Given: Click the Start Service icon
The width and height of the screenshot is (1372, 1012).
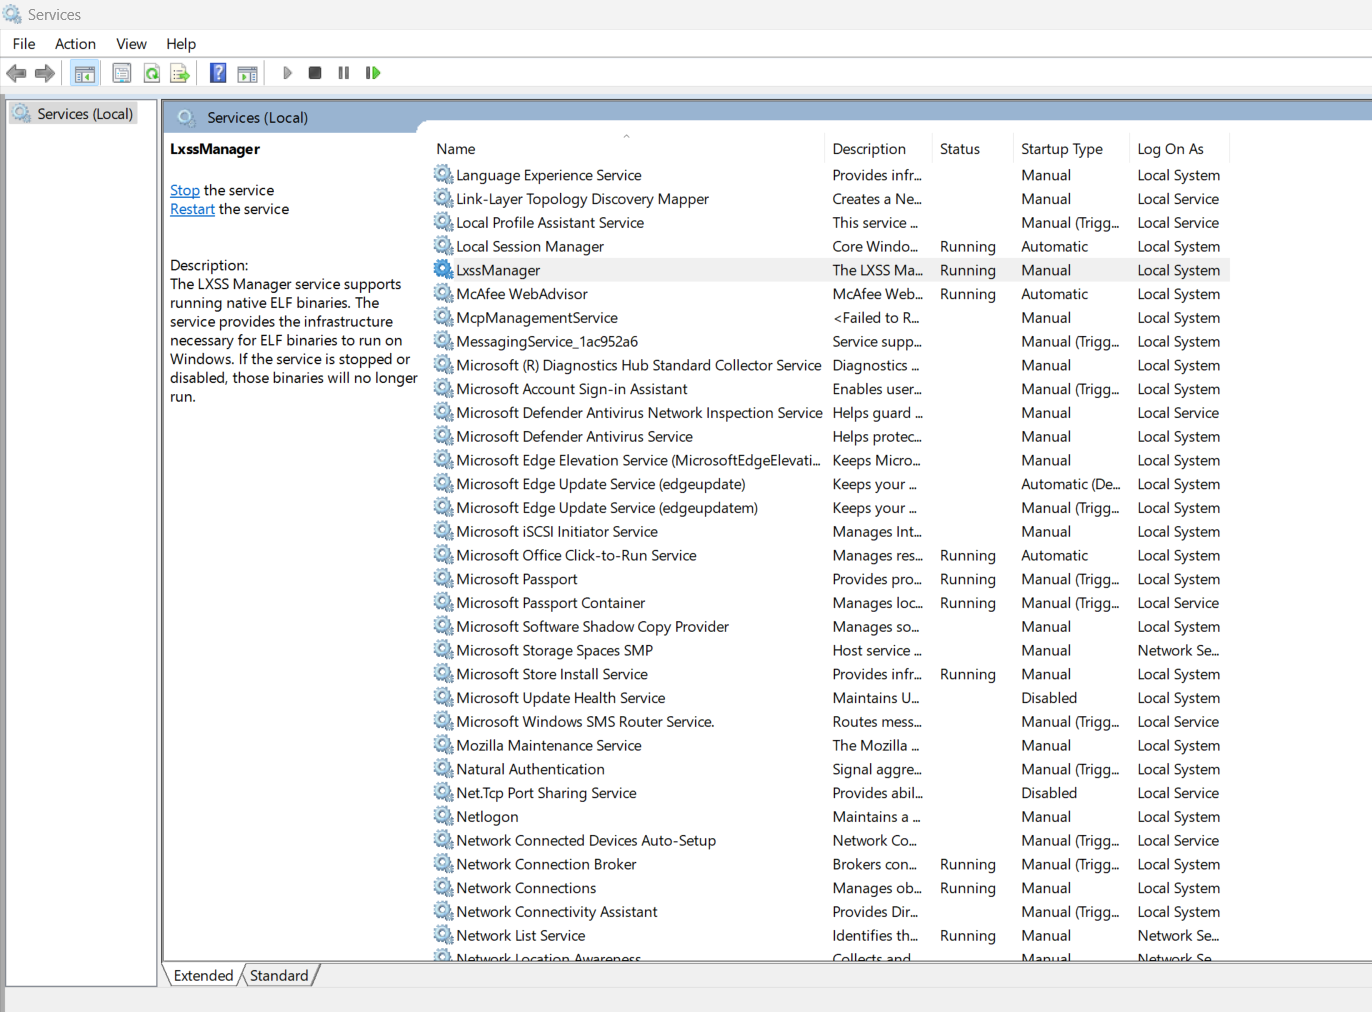Looking at the screenshot, I should [287, 72].
